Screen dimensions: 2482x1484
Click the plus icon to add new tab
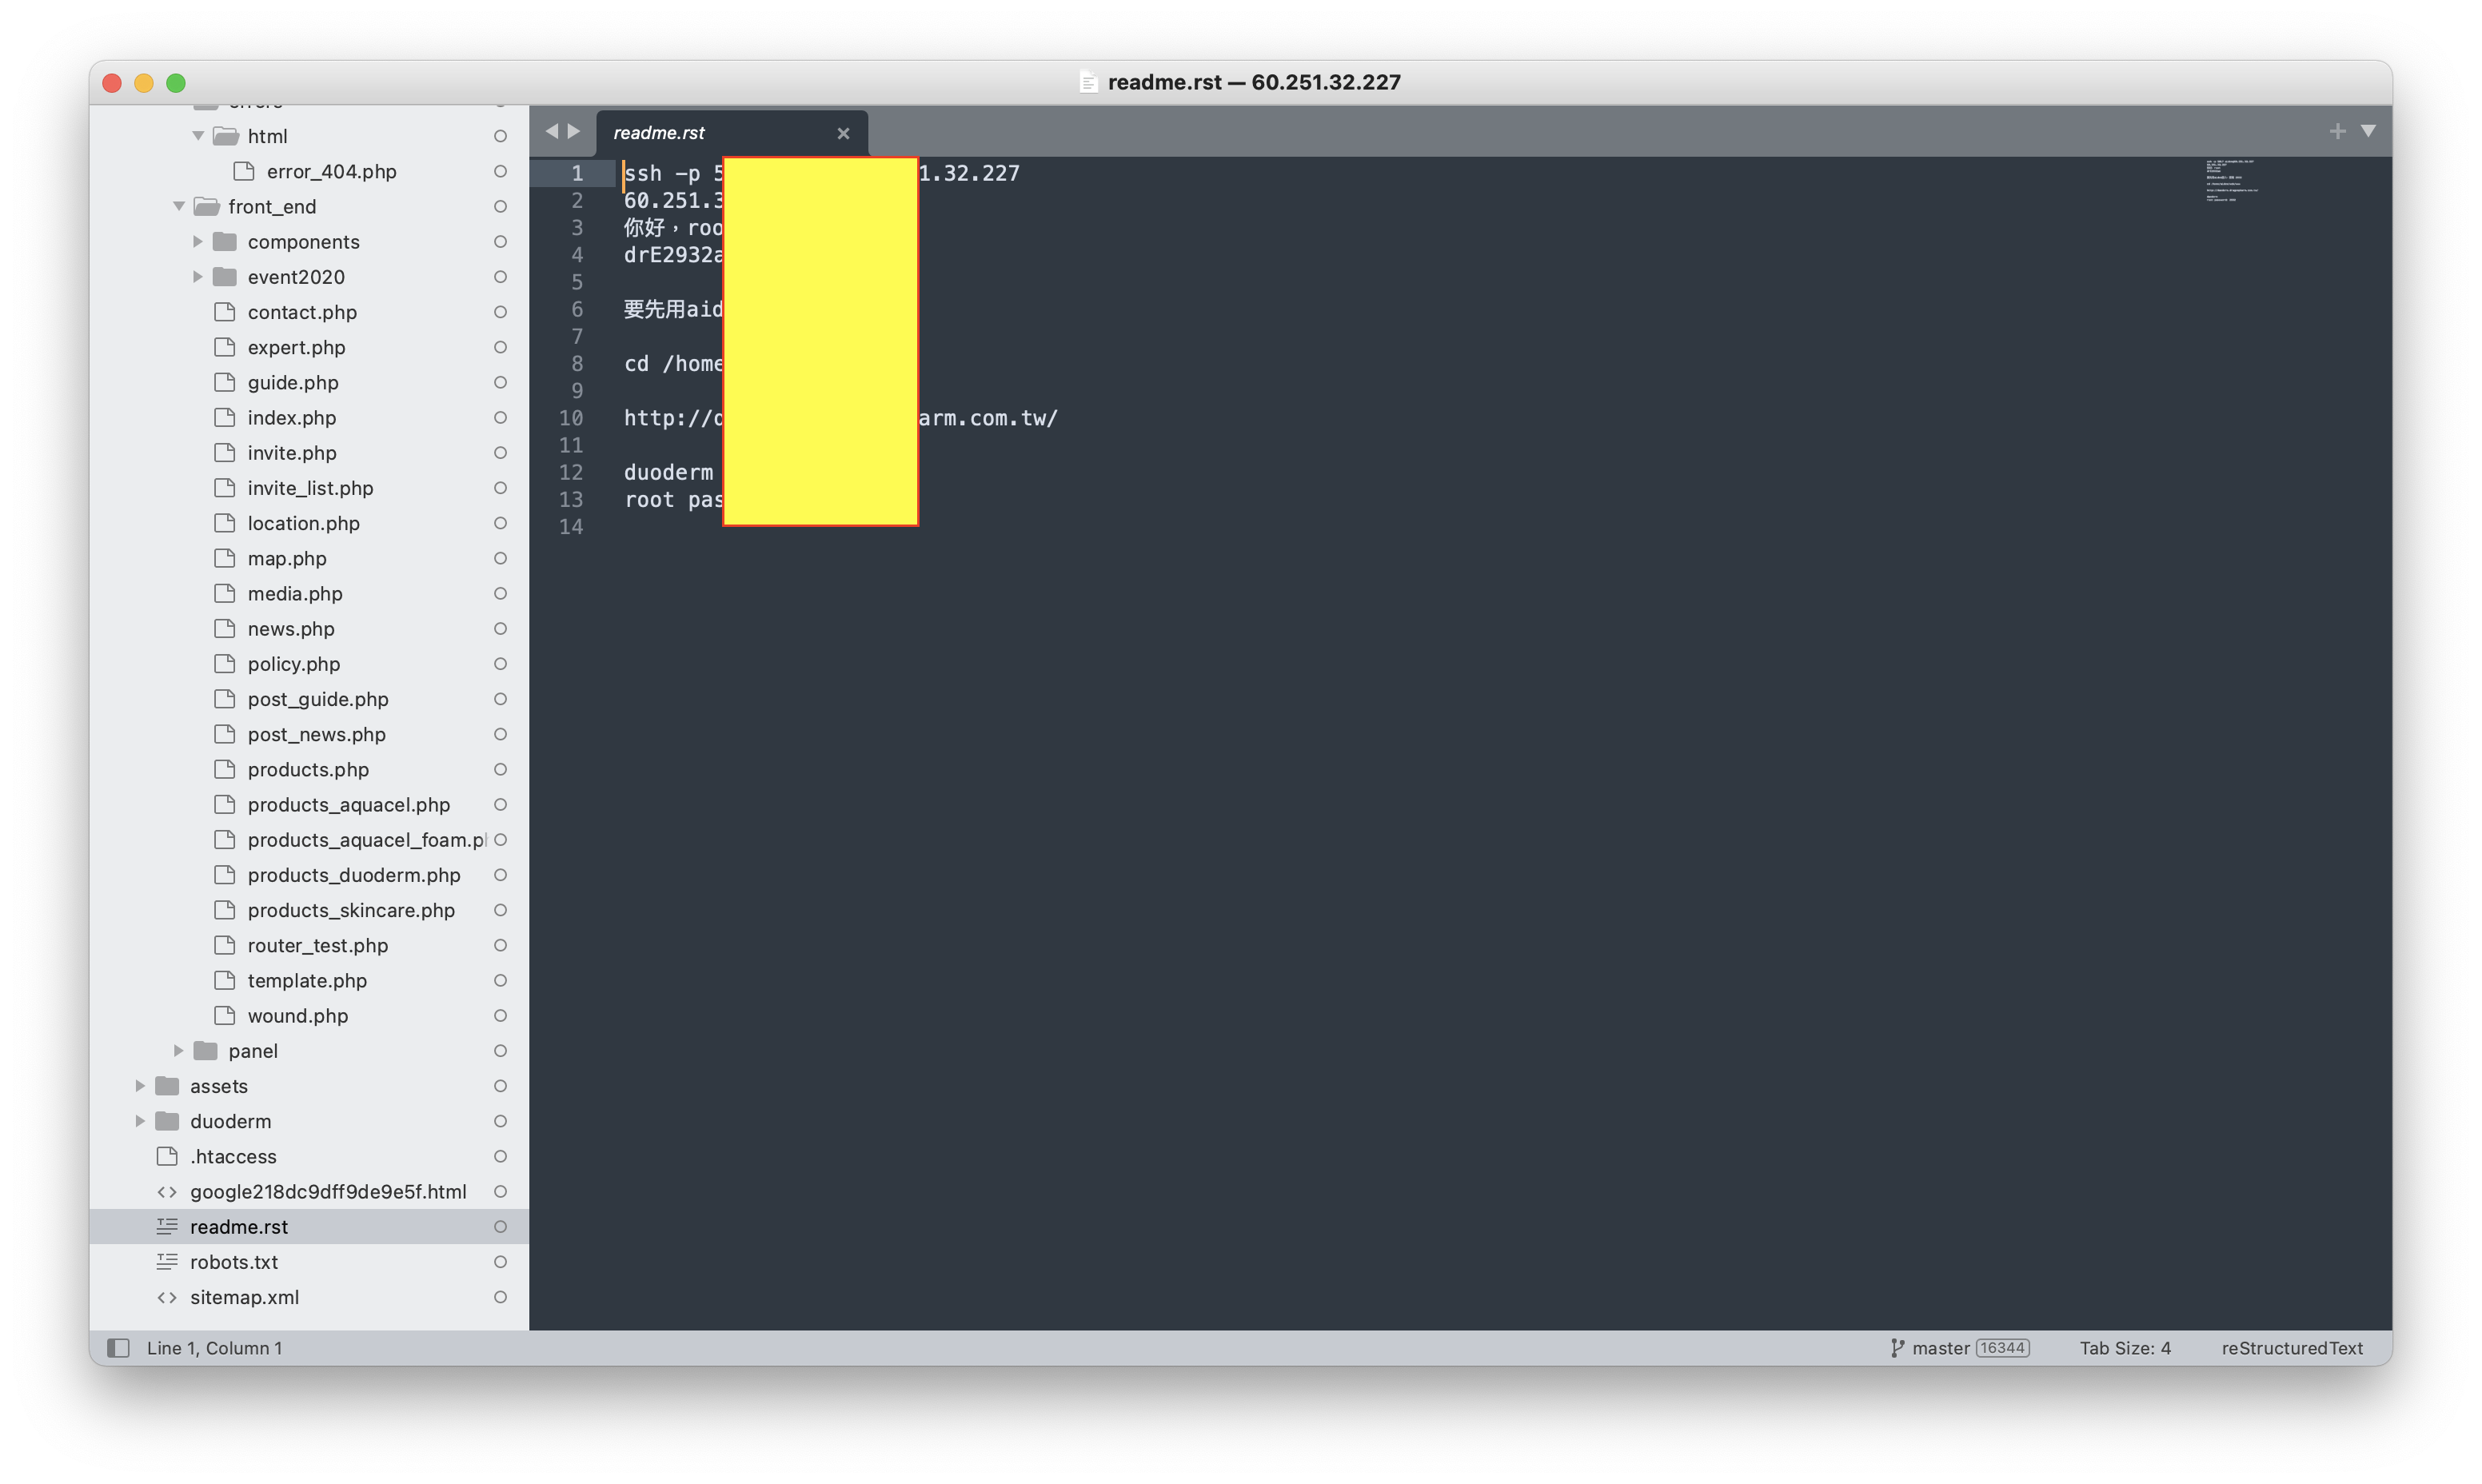pyautogui.click(x=2336, y=131)
